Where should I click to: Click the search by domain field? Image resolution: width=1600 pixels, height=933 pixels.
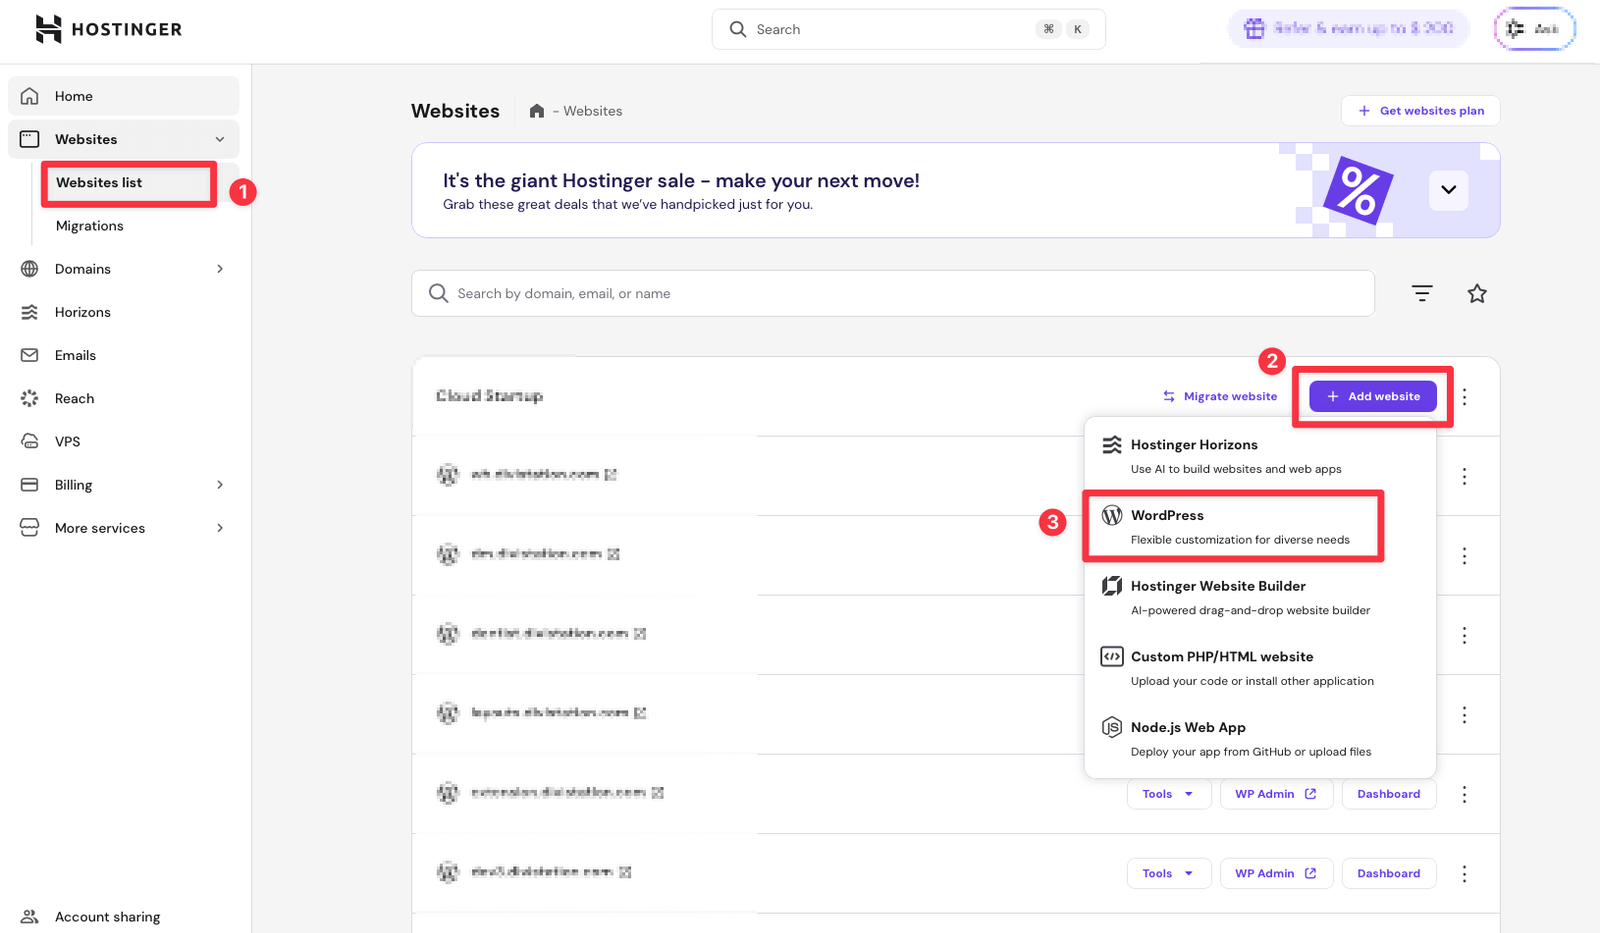coord(892,293)
